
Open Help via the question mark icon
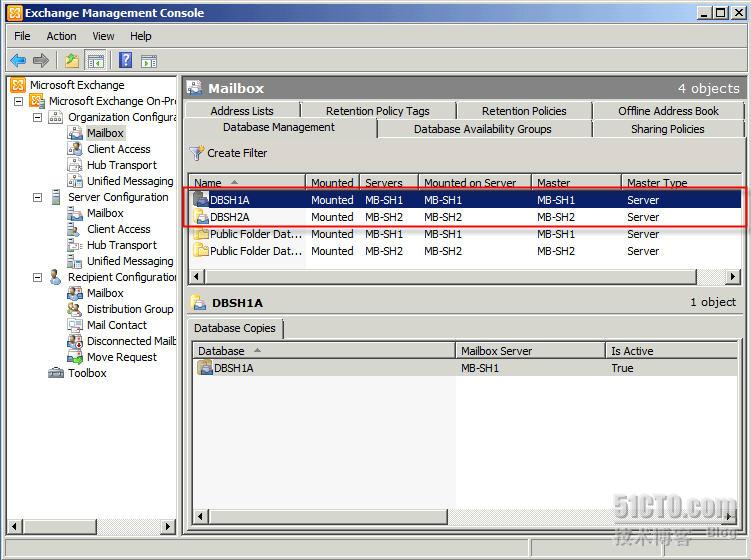point(125,60)
